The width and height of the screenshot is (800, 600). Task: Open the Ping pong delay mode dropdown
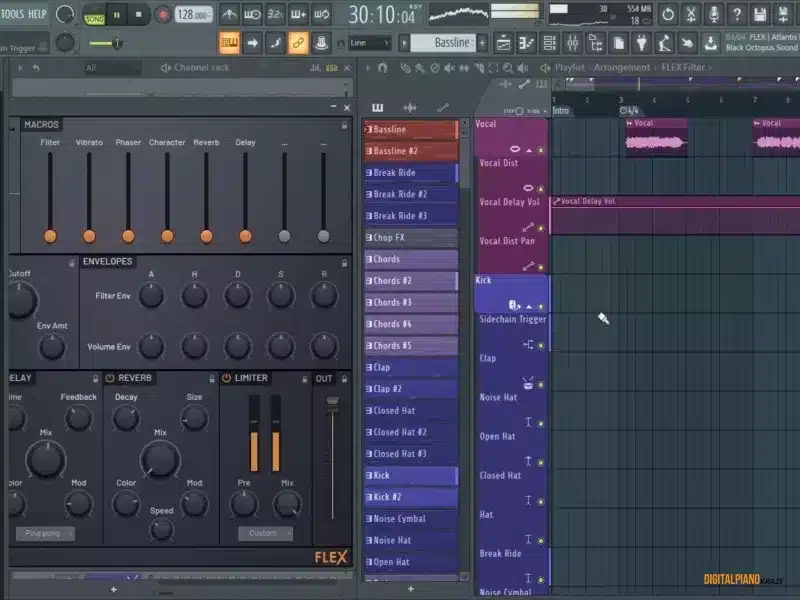point(44,533)
